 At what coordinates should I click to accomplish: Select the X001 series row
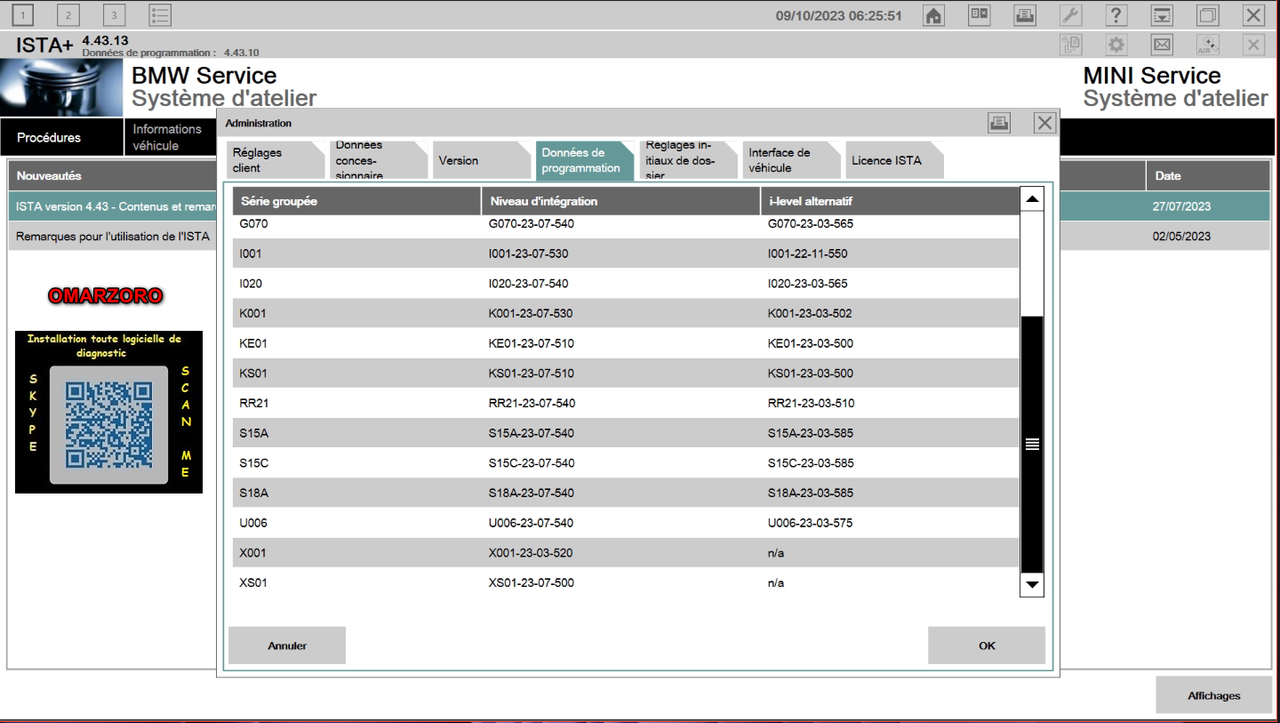click(x=626, y=553)
